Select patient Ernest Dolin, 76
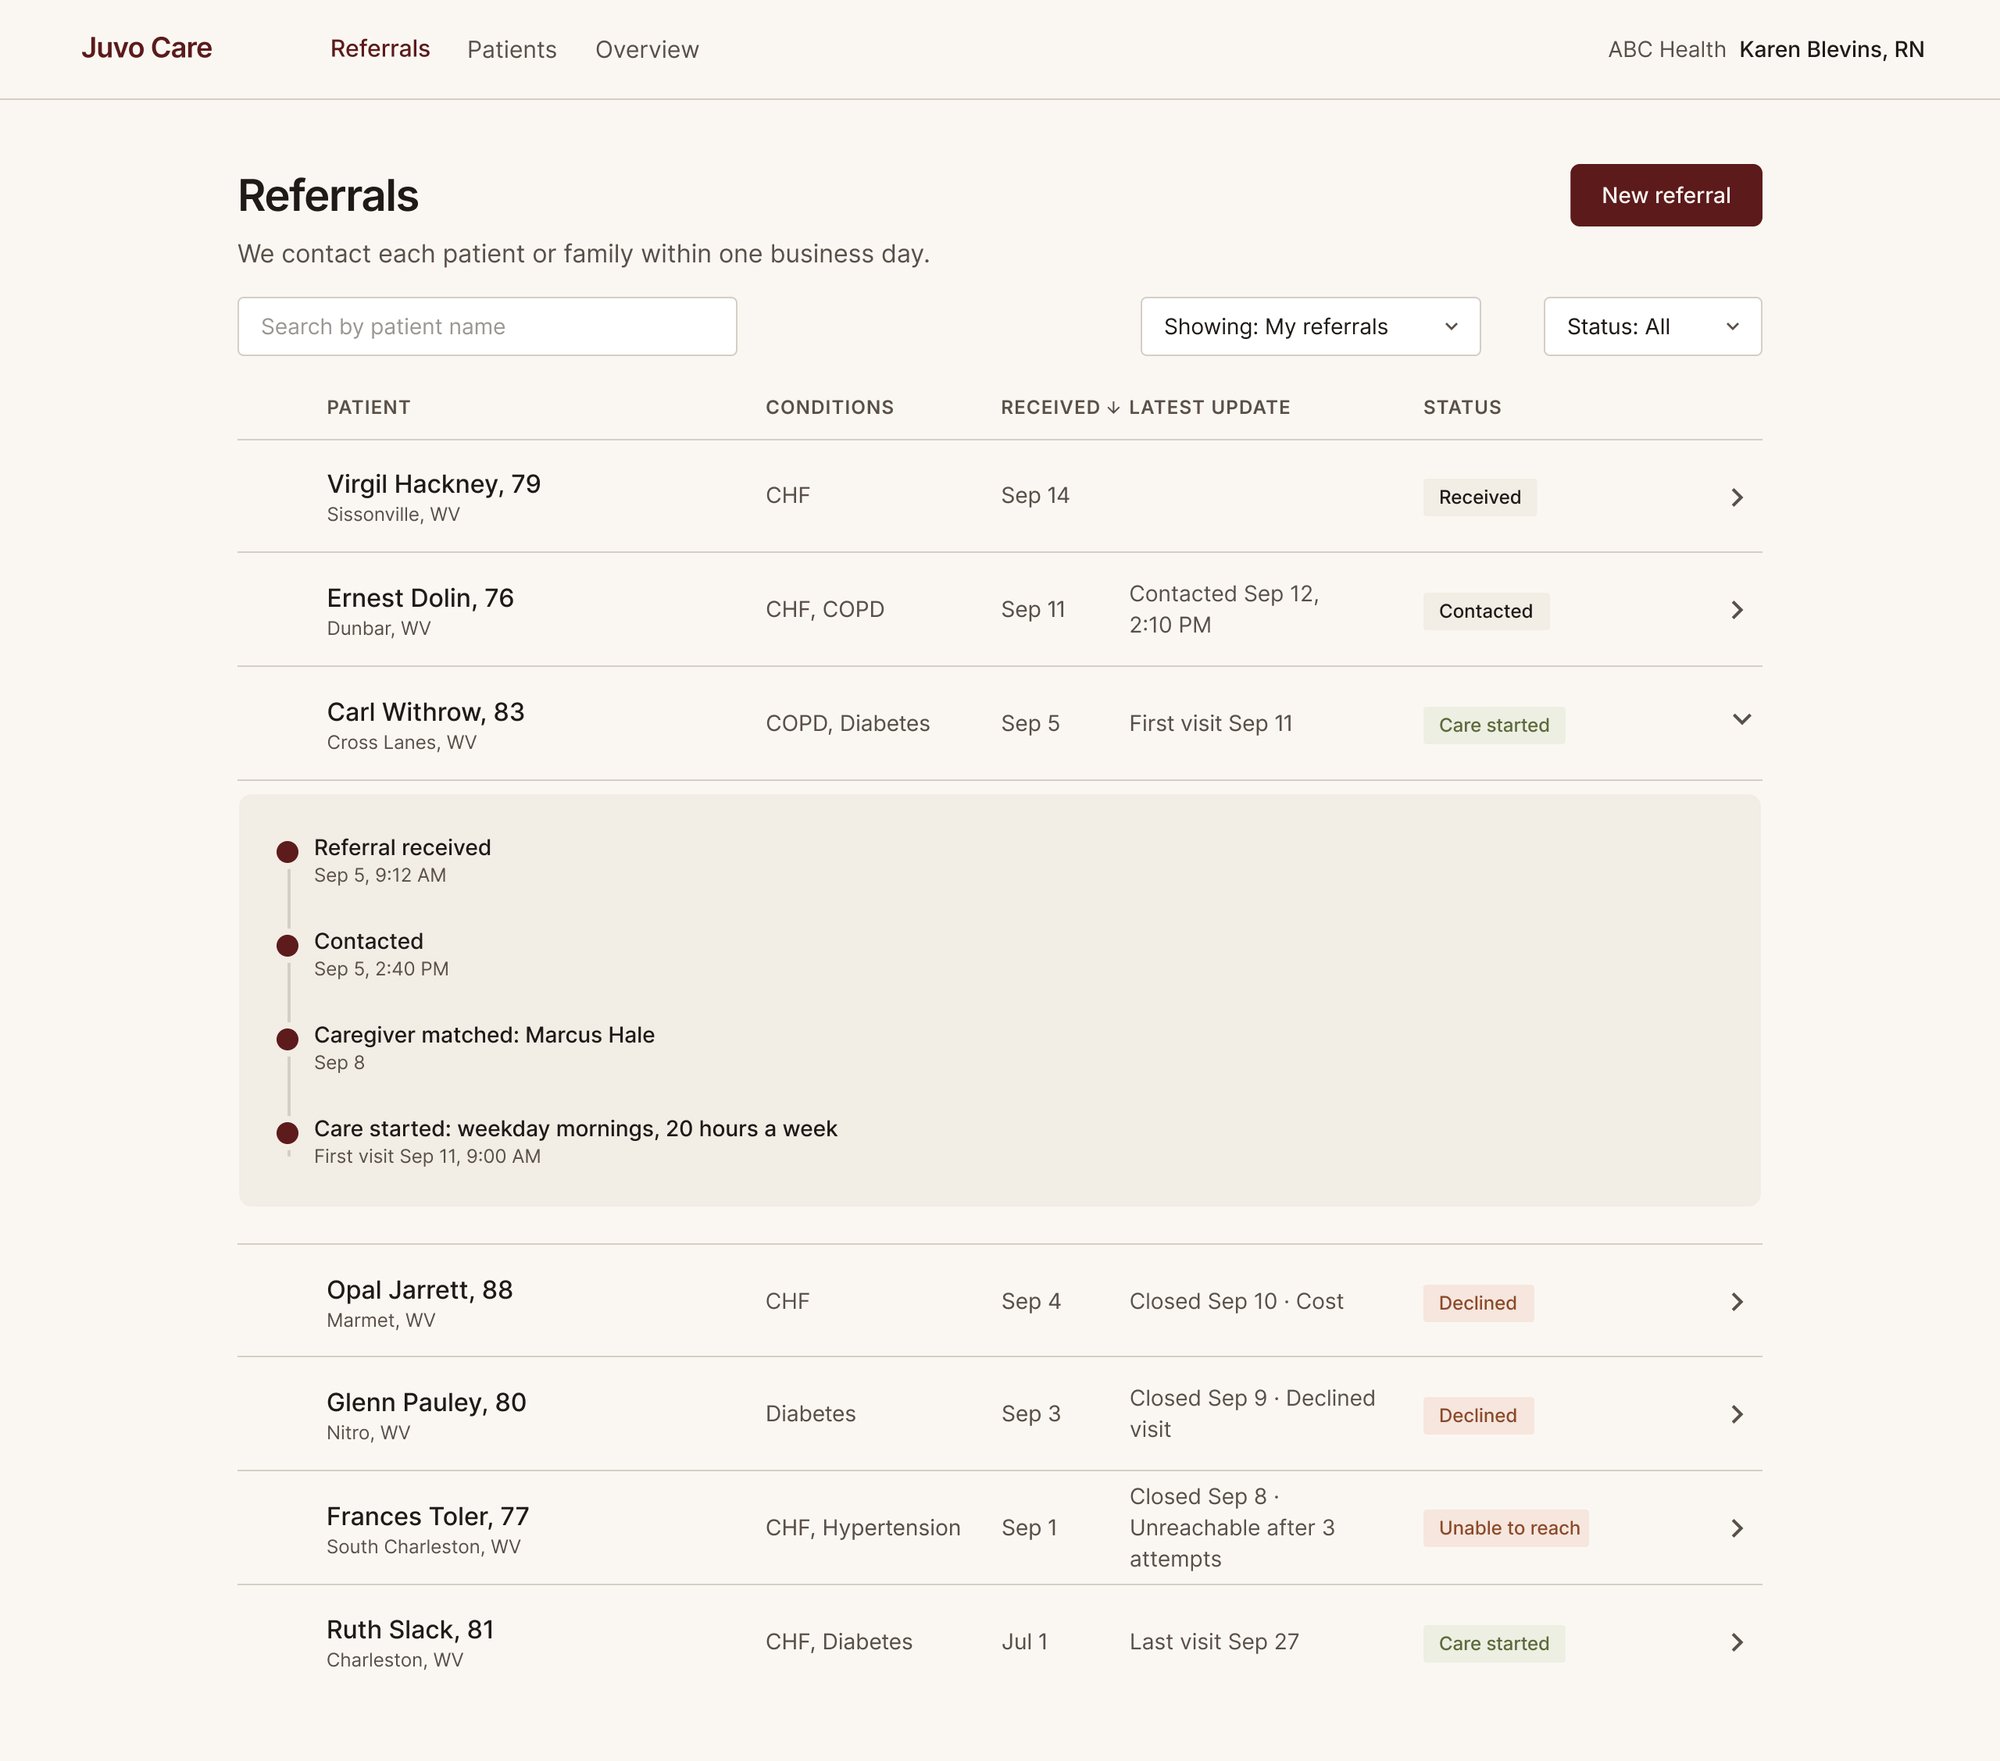This screenshot has width=2000, height=1761. coord(420,598)
